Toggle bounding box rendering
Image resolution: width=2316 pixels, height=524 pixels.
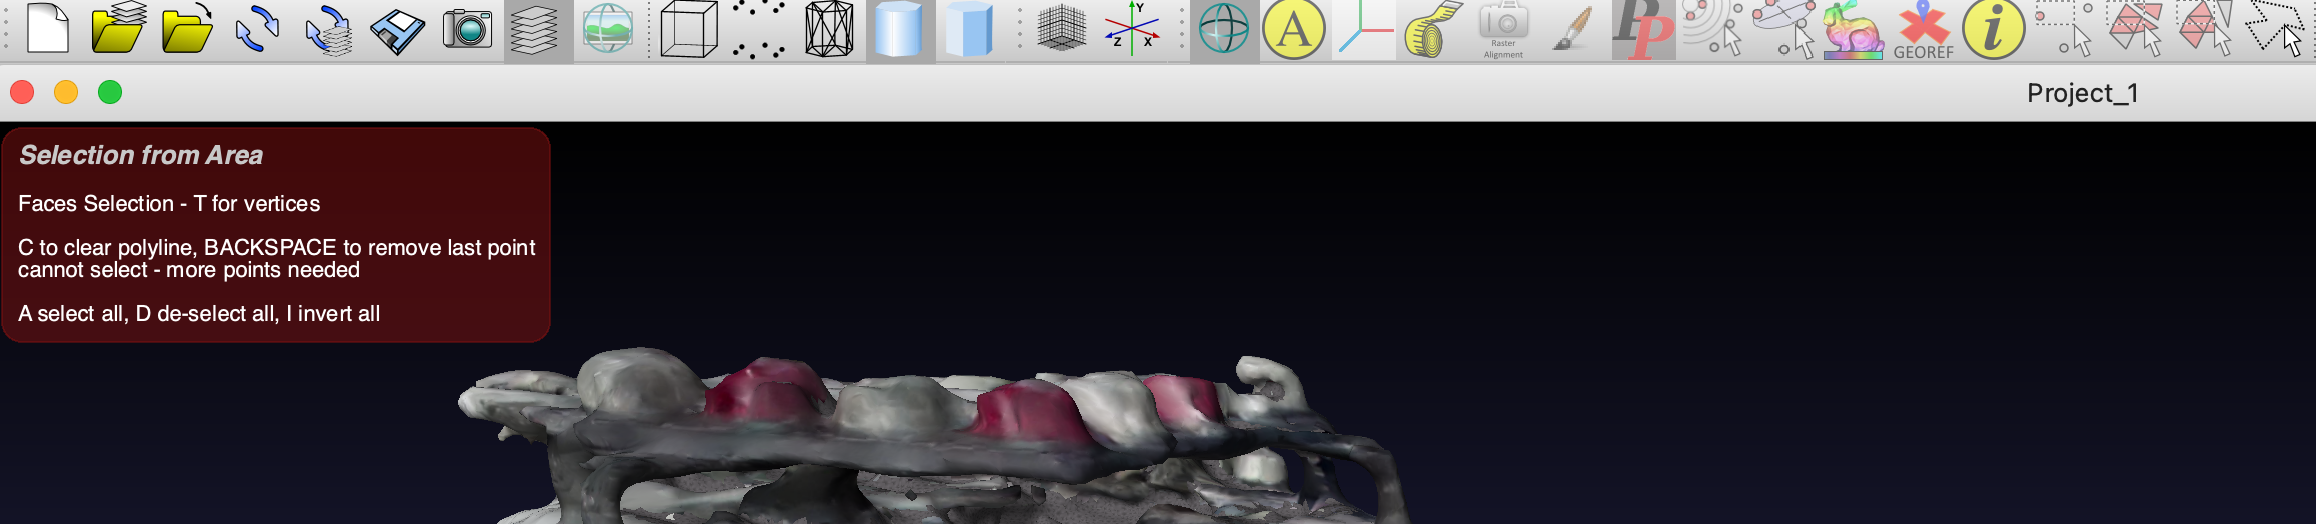tap(689, 29)
